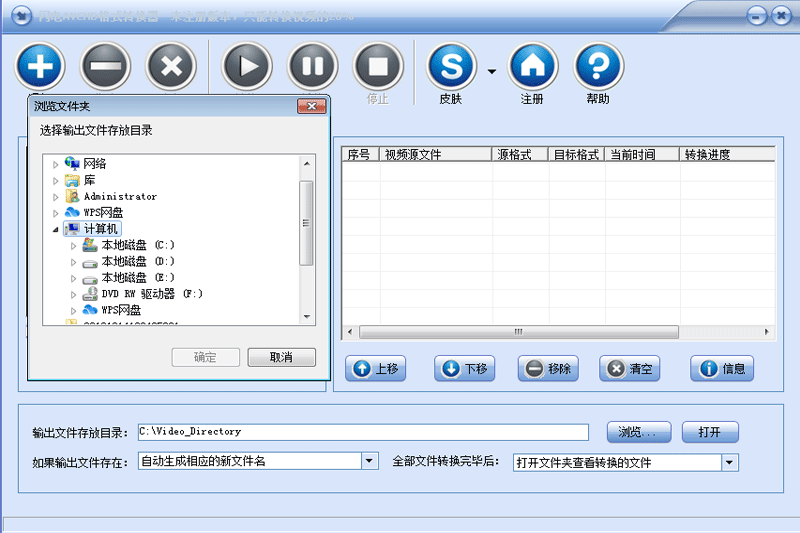
Task: Click the 视频源文件 column header
Action: click(x=435, y=154)
